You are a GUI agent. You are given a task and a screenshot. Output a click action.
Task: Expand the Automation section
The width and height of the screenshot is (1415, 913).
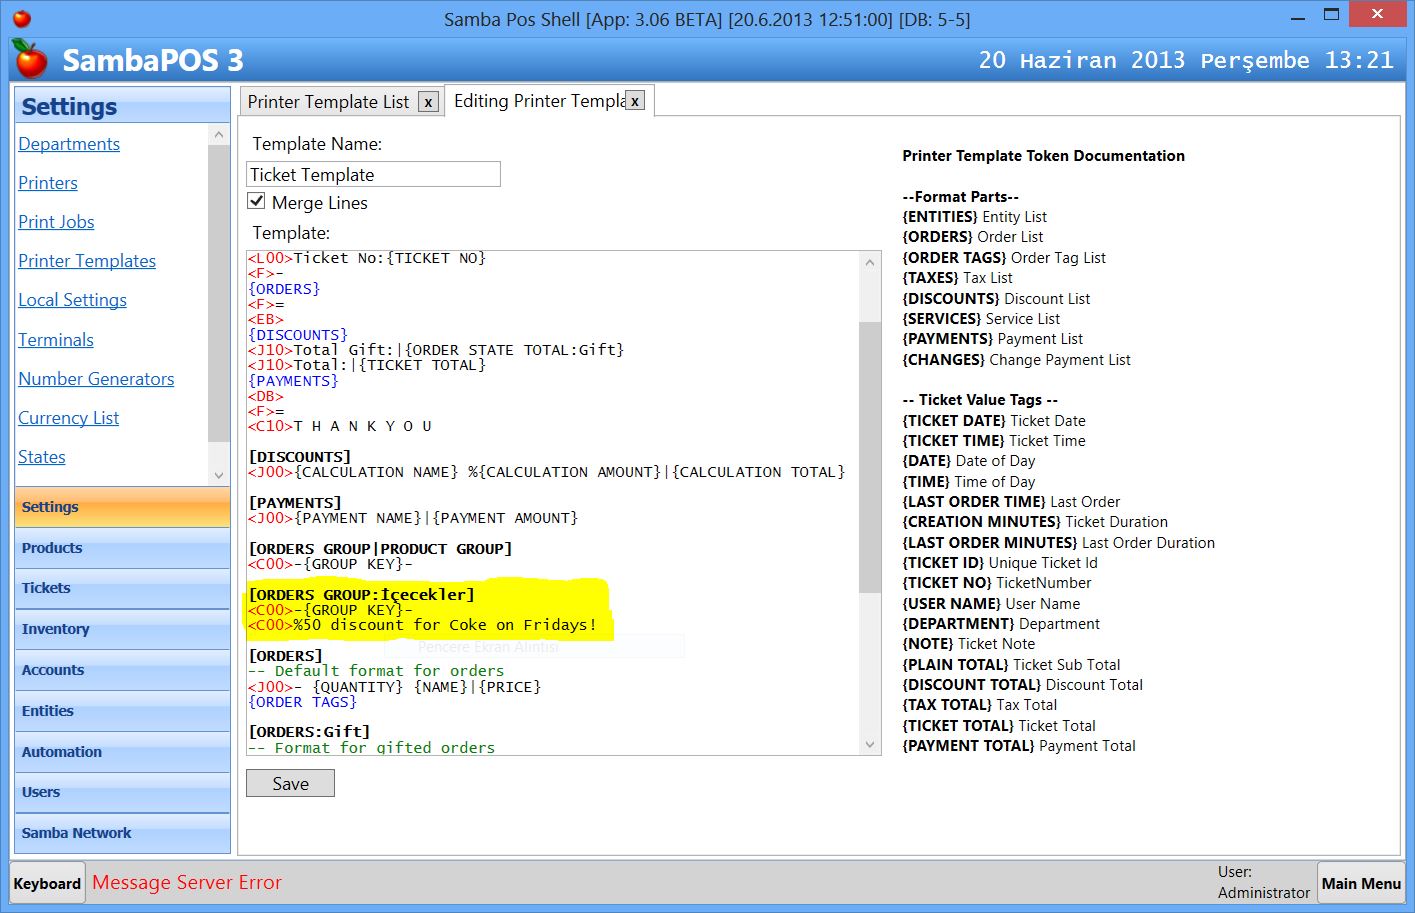[x=122, y=752]
